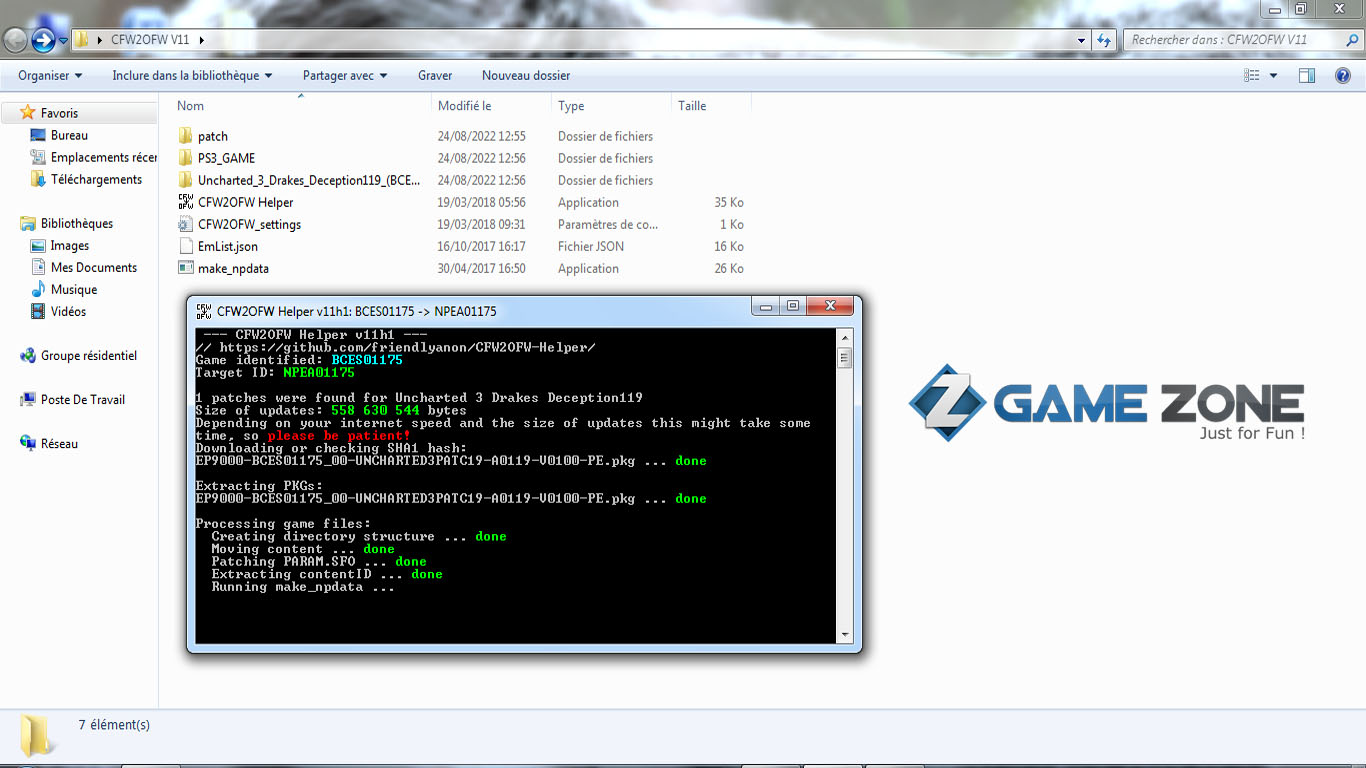Screen dimensions: 1366x768
Task: Click the Graver toolbar item
Action: click(435, 75)
